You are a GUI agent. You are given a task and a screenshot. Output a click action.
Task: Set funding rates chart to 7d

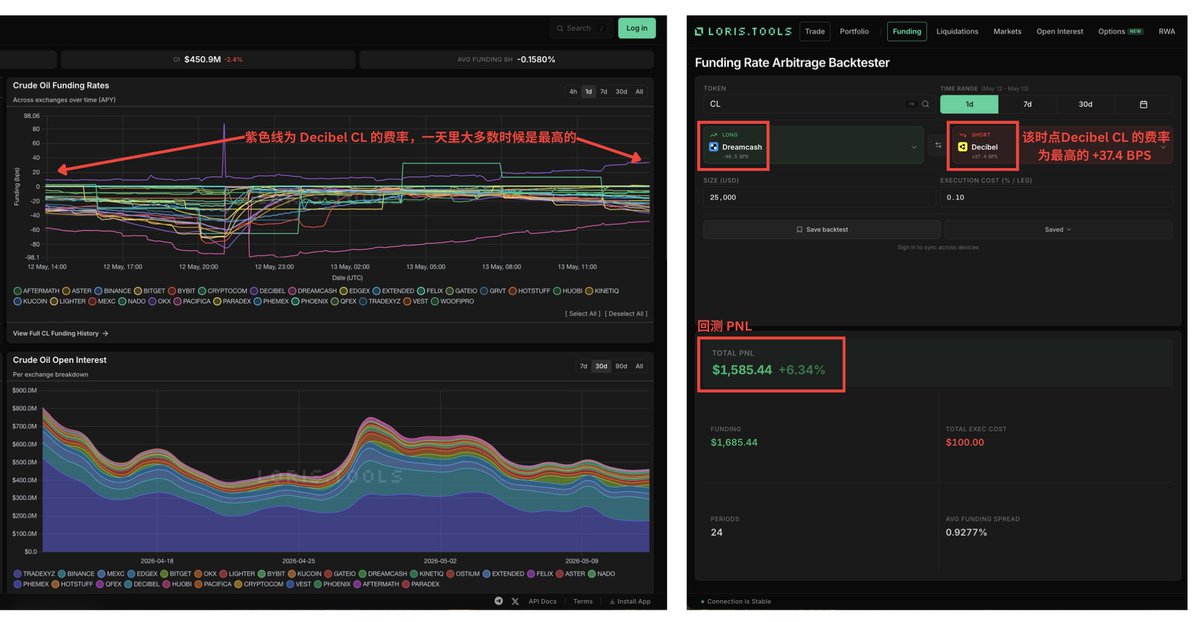point(603,91)
